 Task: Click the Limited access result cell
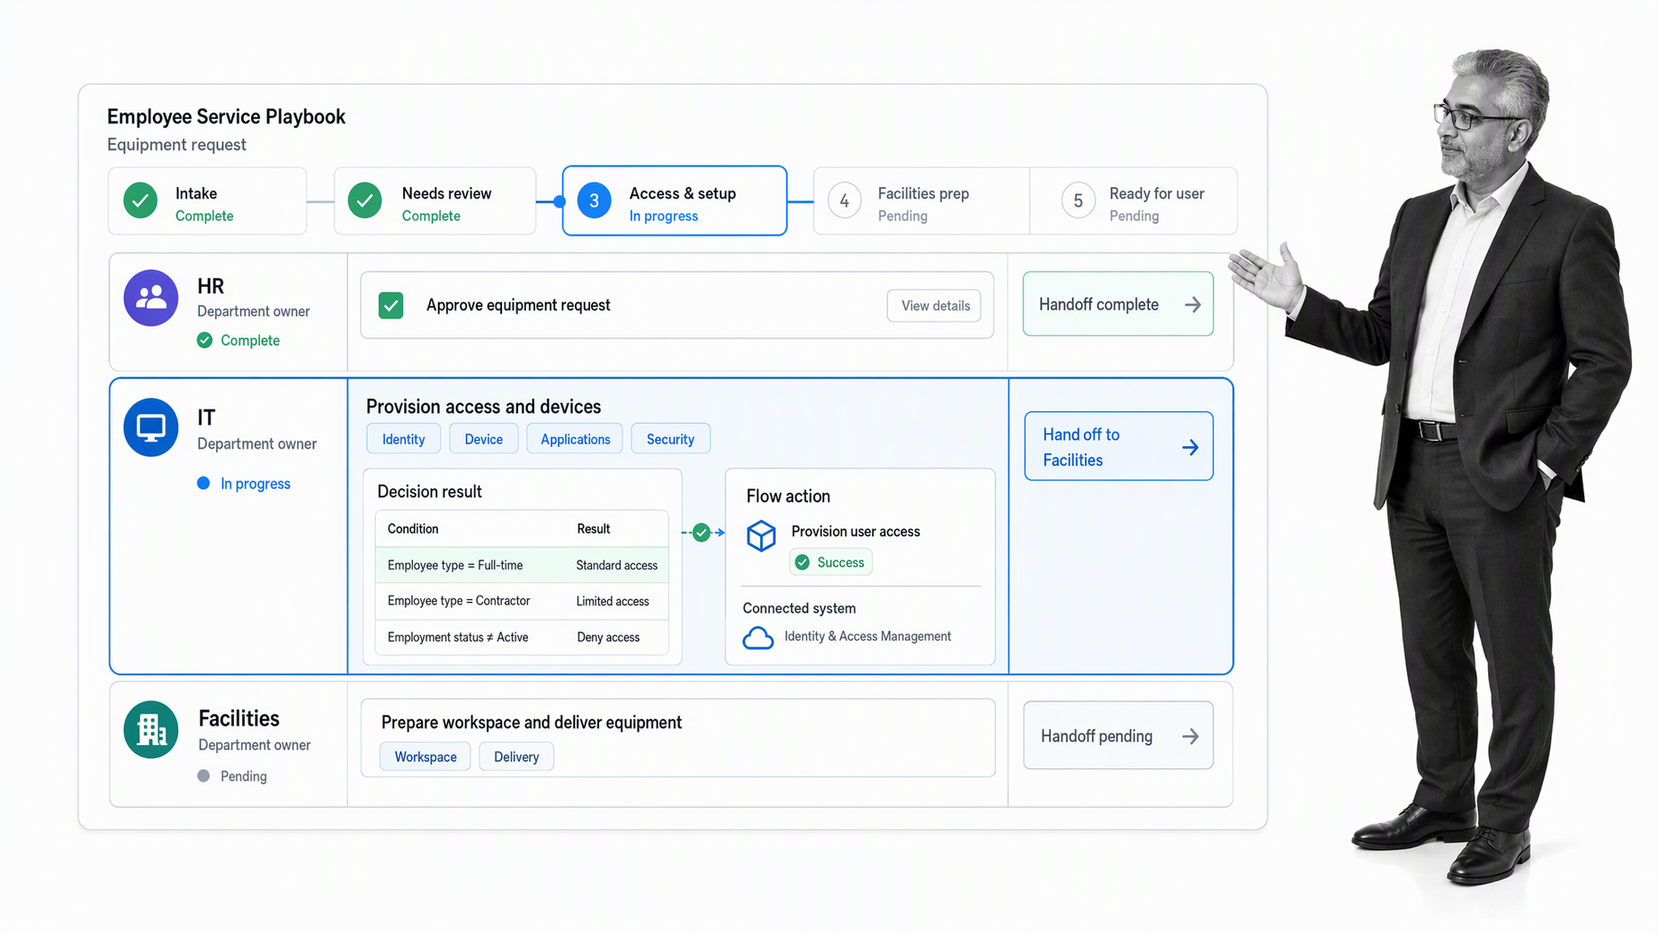click(x=613, y=601)
